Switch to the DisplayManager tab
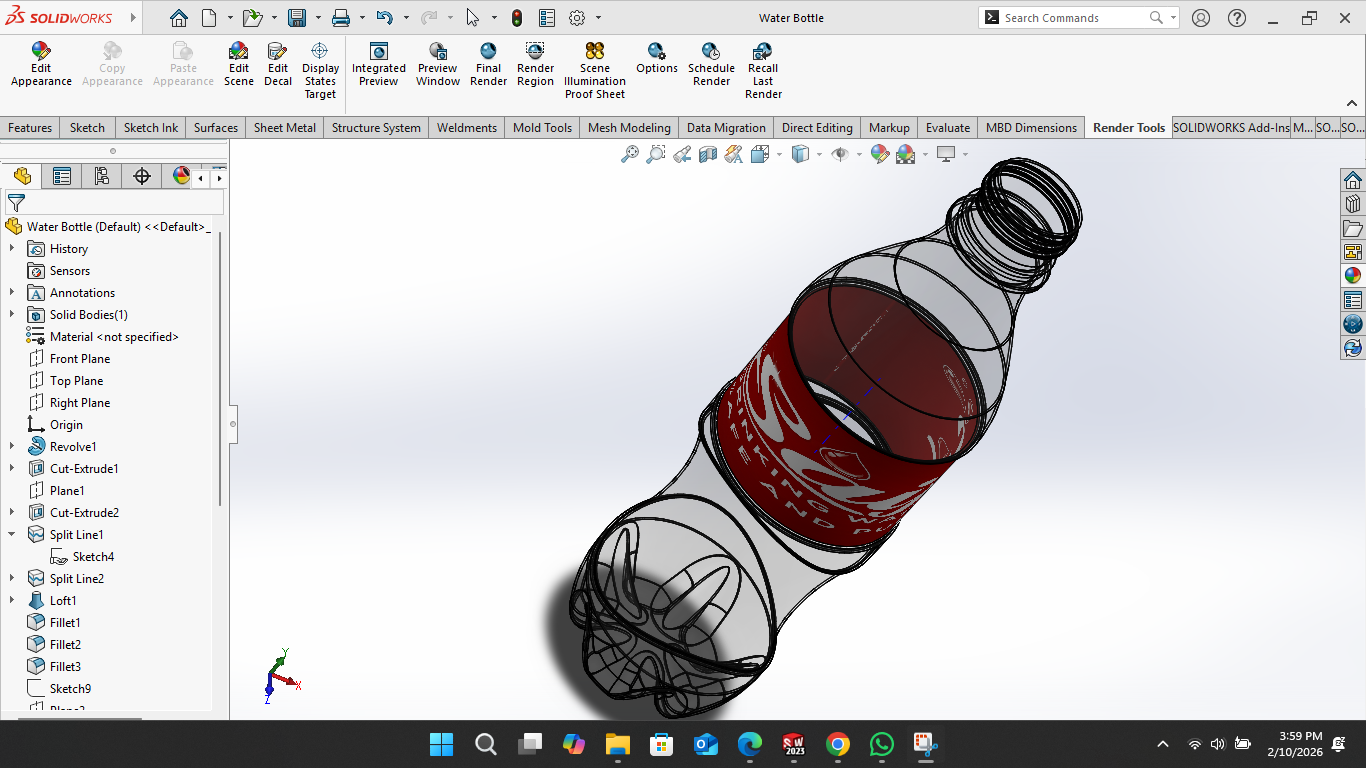The image size is (1366, 768). click(181, 176)
